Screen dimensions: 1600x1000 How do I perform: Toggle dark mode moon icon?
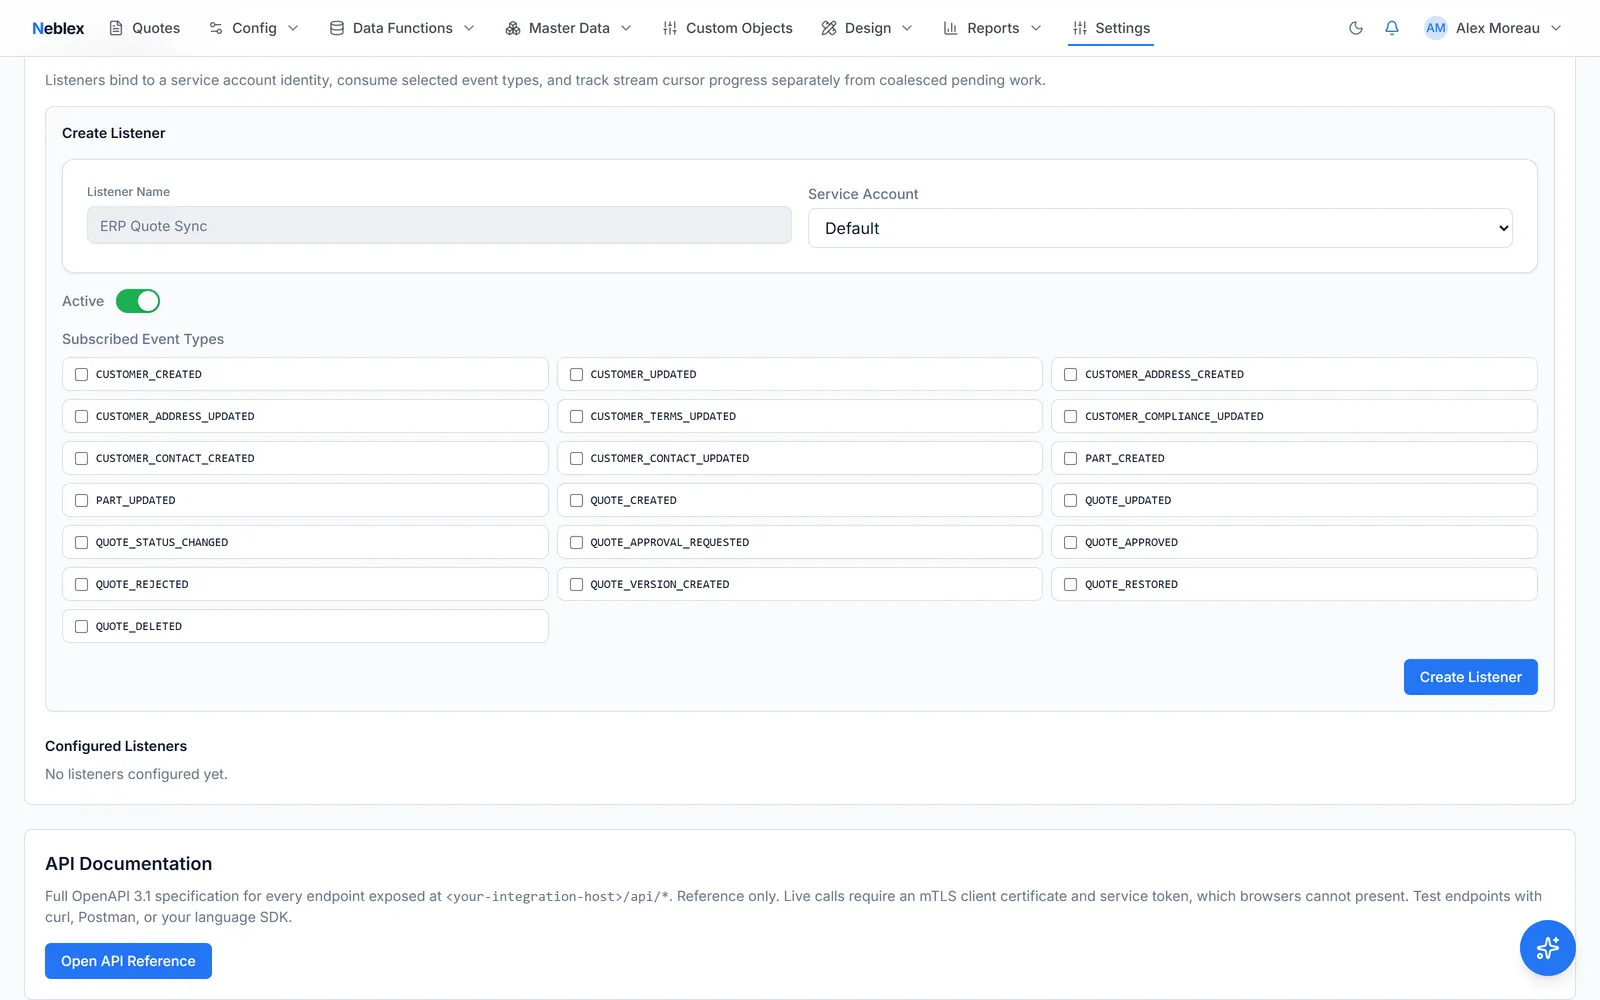click(1356, 28)
